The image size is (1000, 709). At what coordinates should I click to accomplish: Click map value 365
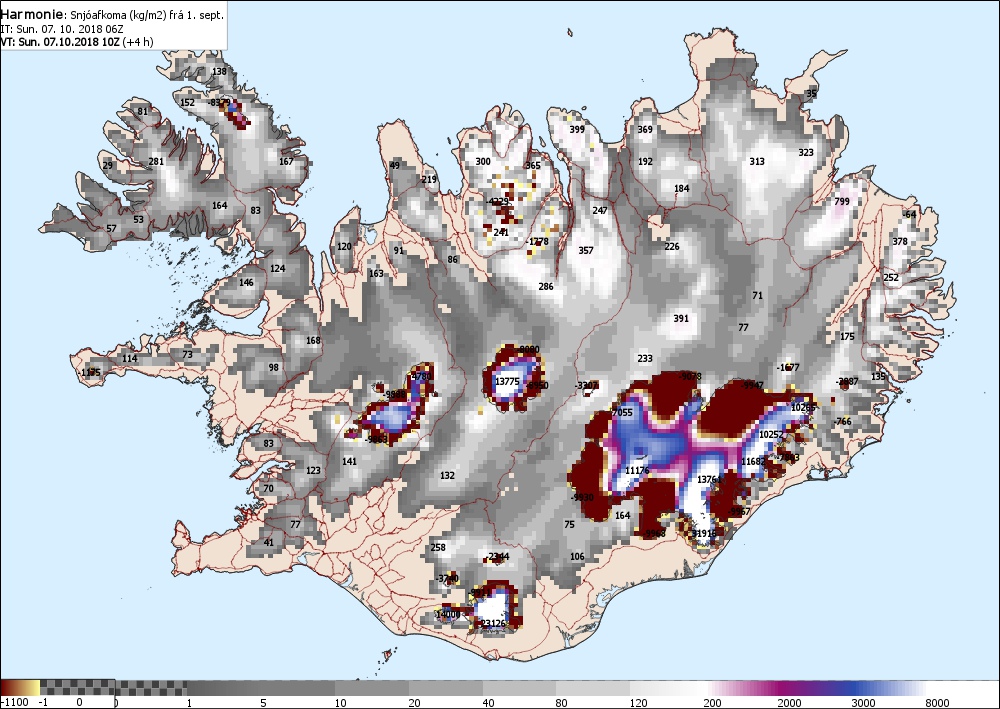tap(533, 166)
